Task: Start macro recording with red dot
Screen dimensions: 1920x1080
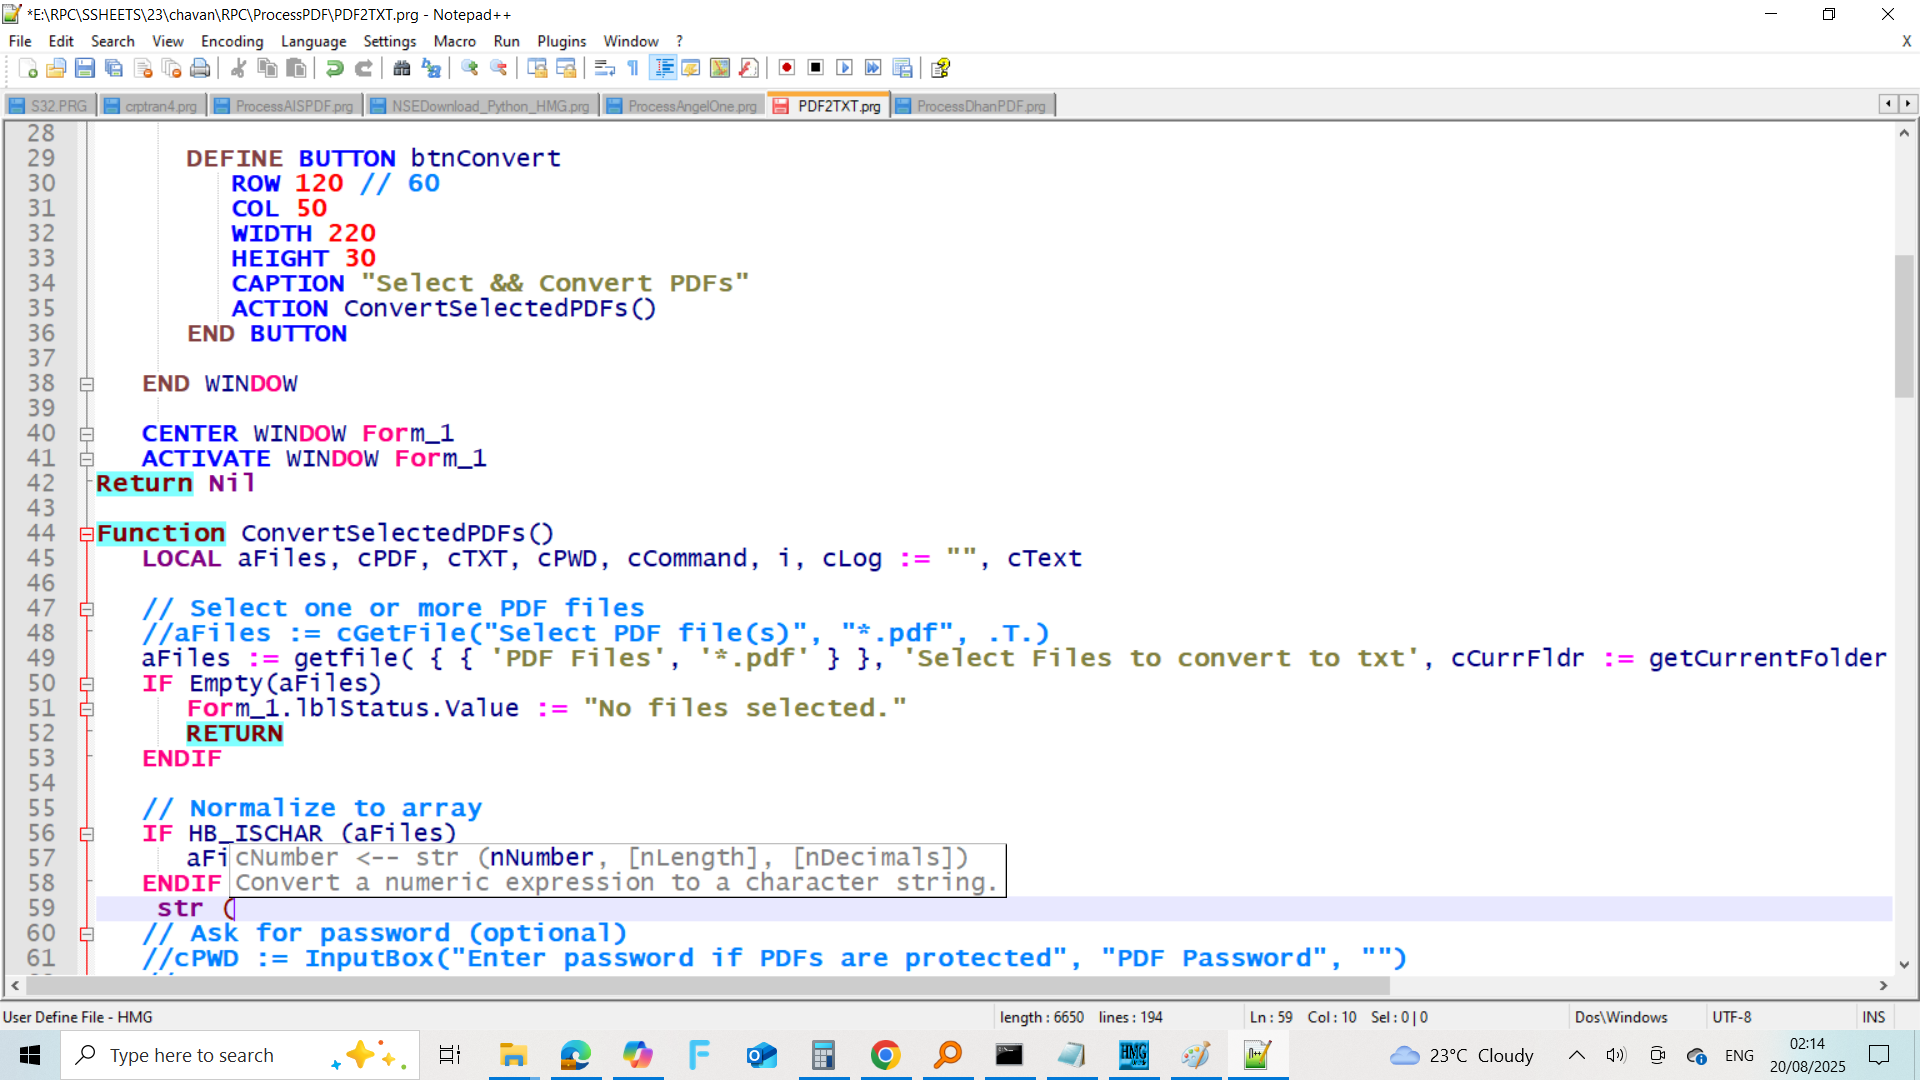Action: [787, 68]
